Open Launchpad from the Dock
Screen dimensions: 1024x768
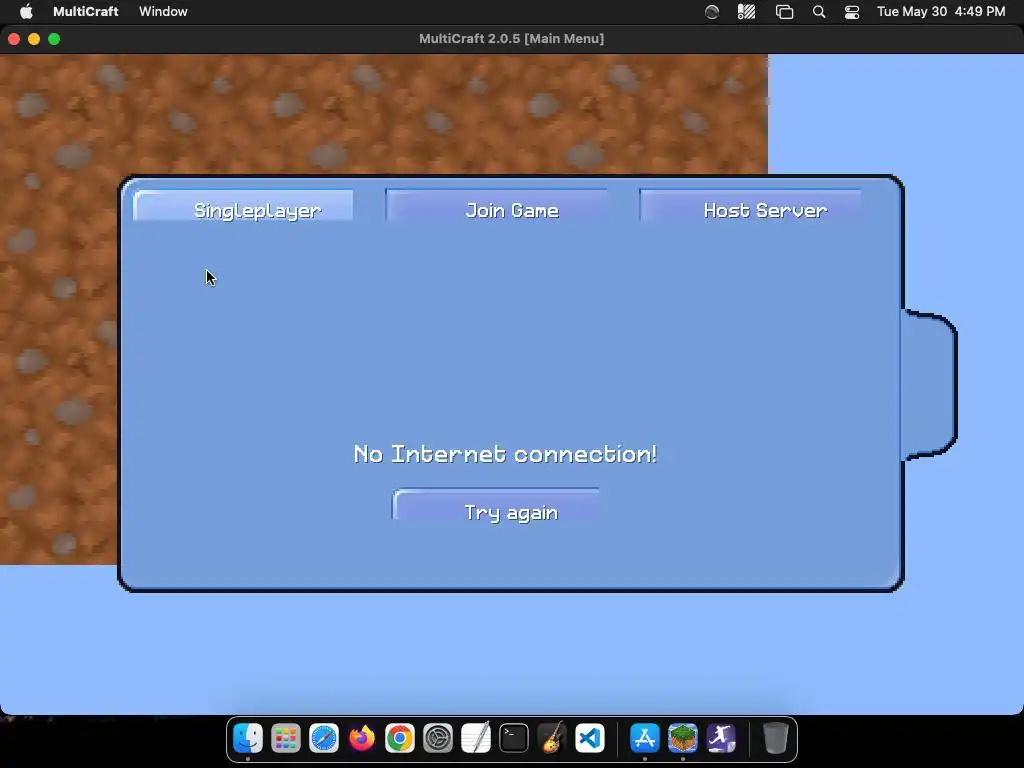(286, 739)
